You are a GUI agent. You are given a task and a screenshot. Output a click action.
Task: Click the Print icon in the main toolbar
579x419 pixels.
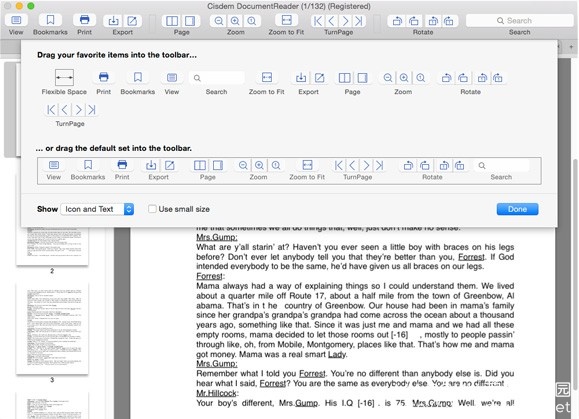tap(85, 20)
